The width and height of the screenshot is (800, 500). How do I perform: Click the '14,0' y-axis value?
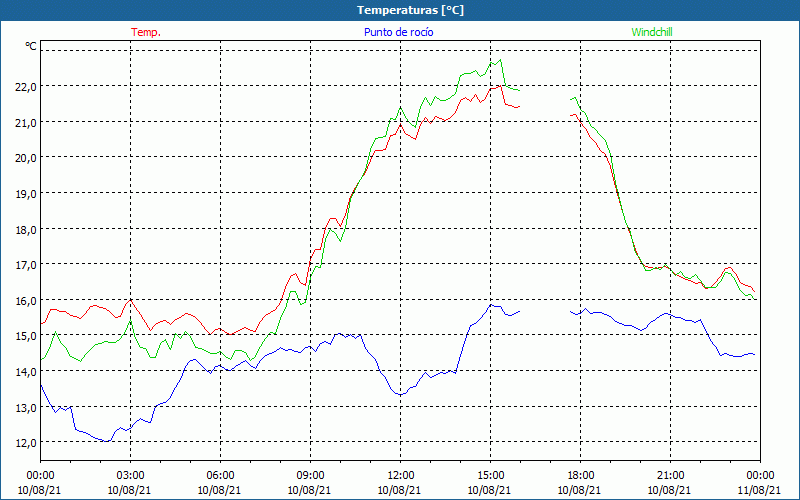click(27, 372)
